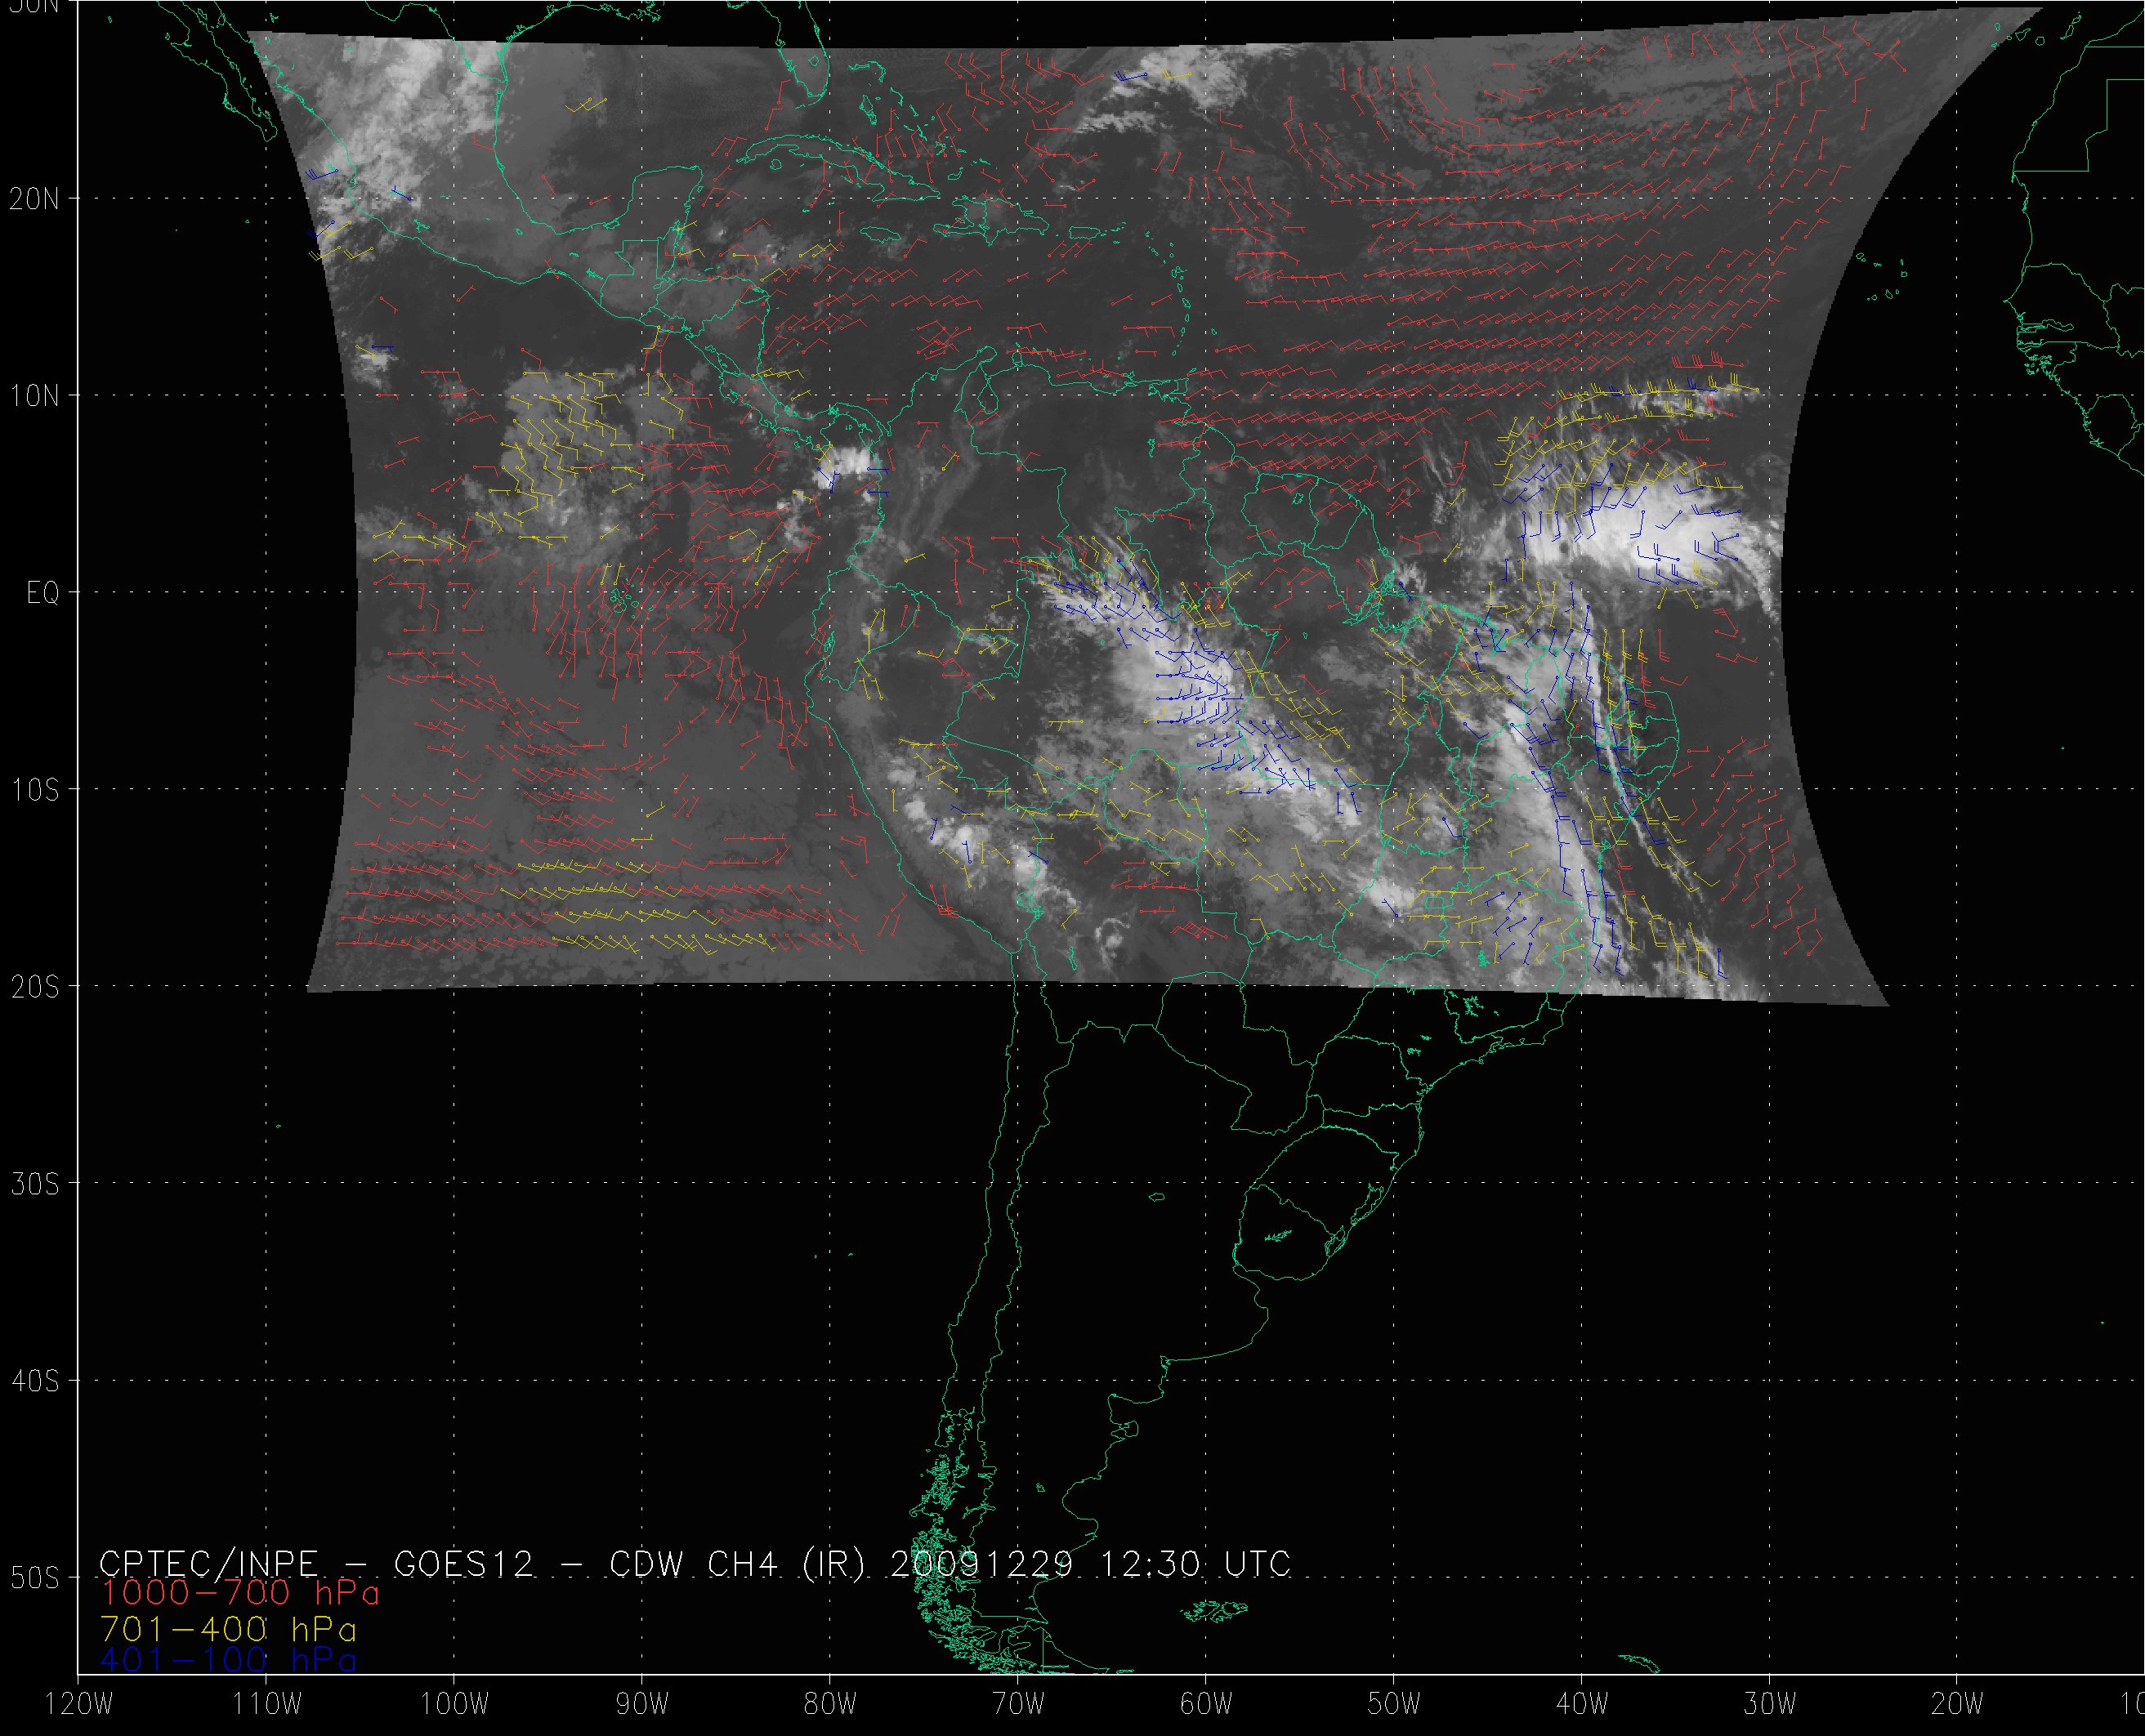This screenshot has height=1736, width=2145.
Task: Click the 50W longitude label
Action: click(1394, 1704)
